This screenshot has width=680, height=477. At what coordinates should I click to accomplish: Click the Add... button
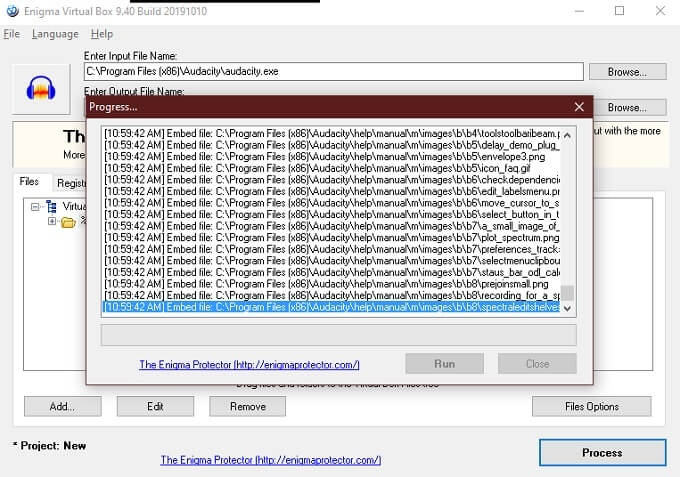pos(62,406)
